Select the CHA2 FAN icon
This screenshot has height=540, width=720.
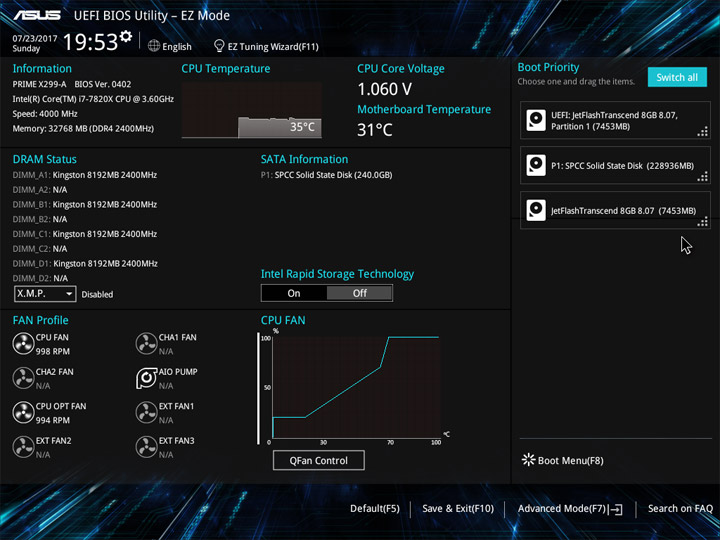pyautogui.click(x=23, y=378)
